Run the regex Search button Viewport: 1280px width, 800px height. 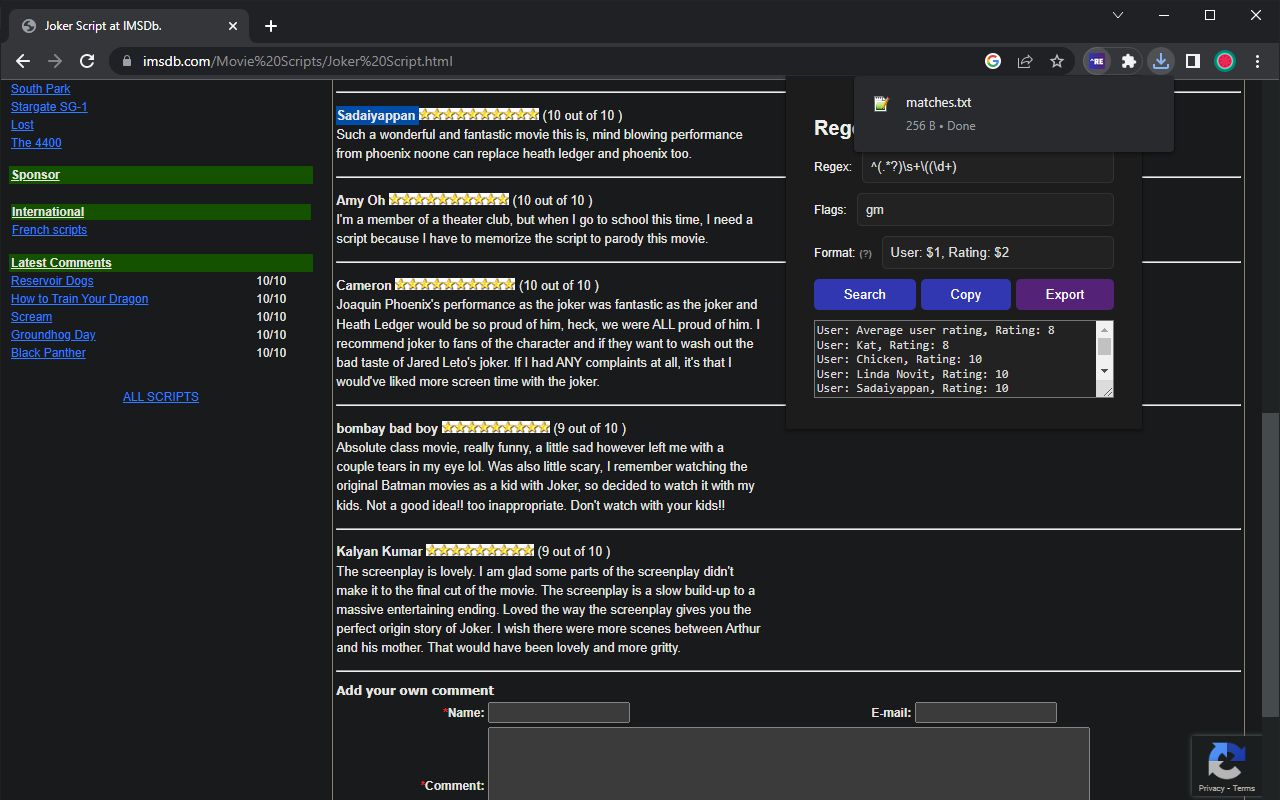[865, 294]
